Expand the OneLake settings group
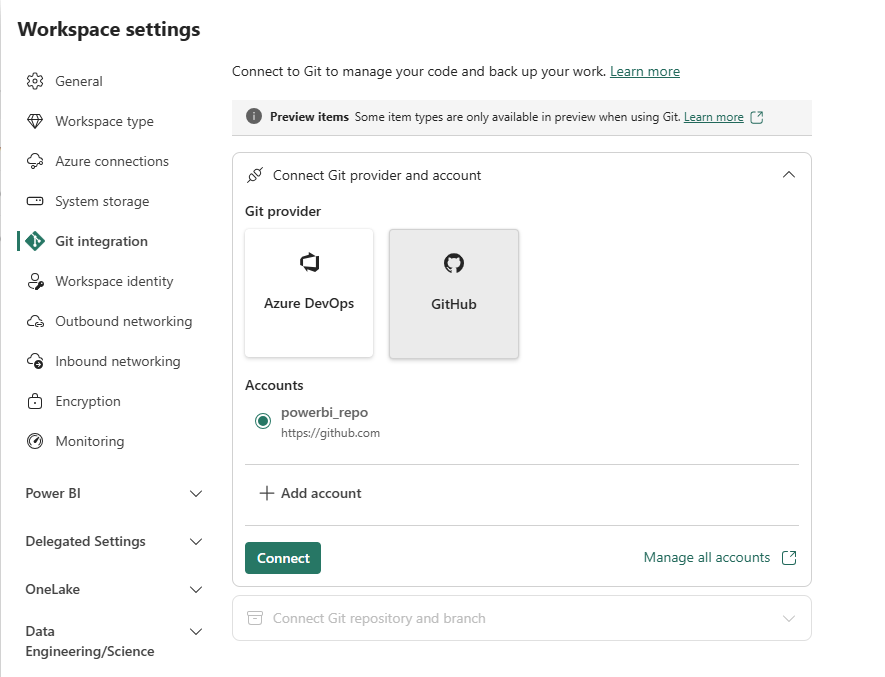The image size is (885, 677). [x=196, y=589]
